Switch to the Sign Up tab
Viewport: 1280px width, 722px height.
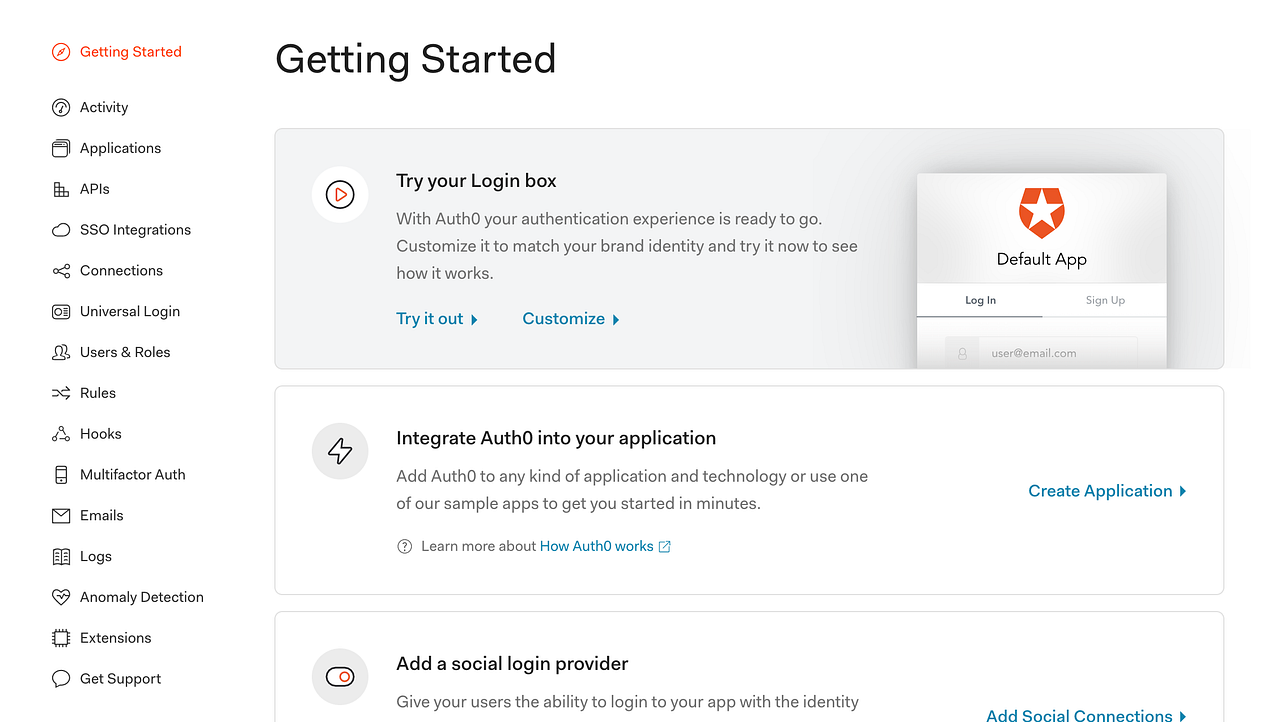click(x=1104, y=300)
